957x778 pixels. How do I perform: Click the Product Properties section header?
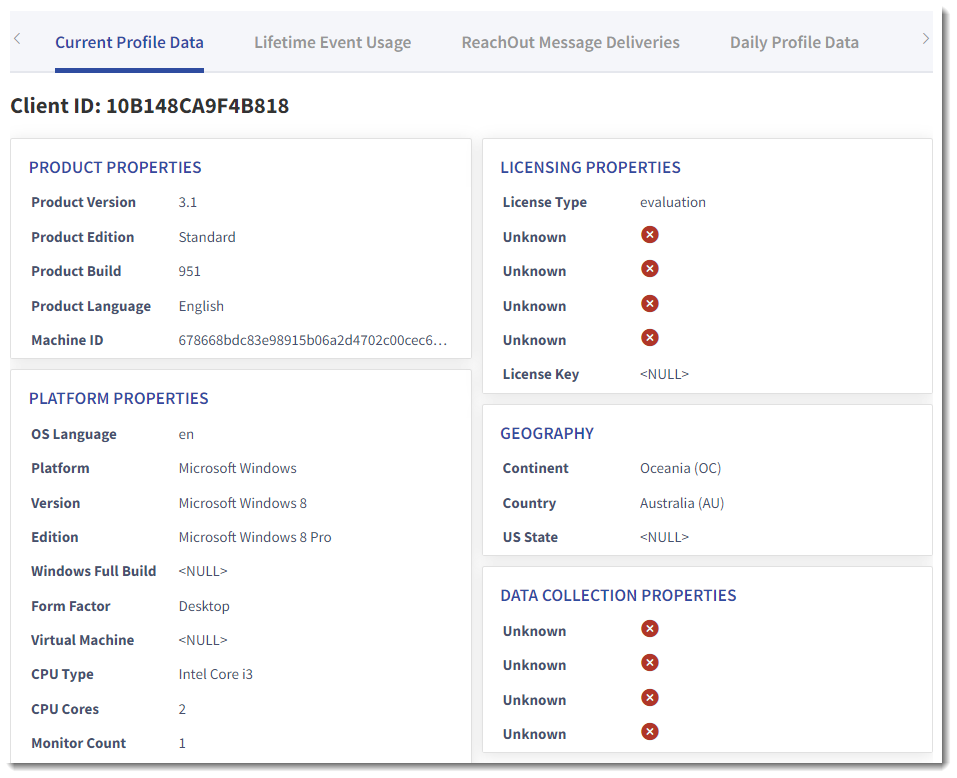[115, 168]
